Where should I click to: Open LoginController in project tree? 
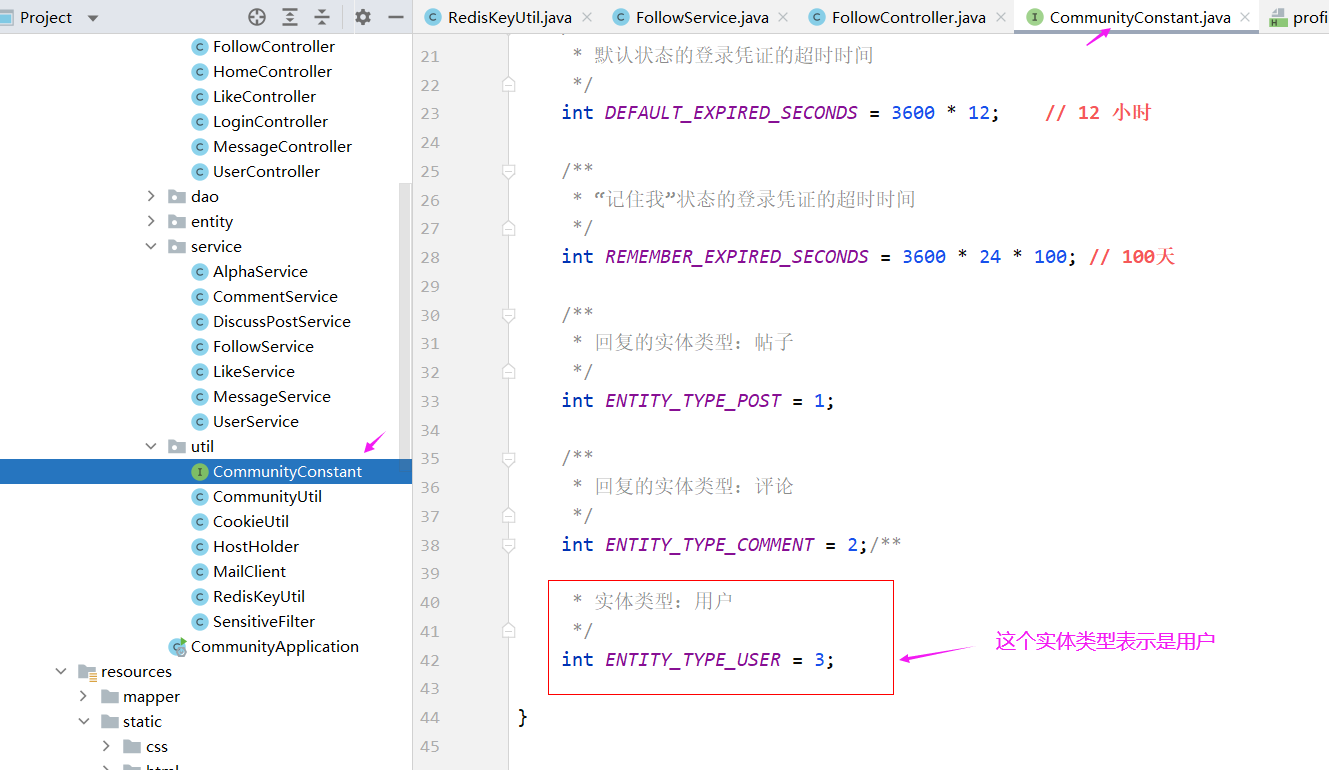point(270,121)
